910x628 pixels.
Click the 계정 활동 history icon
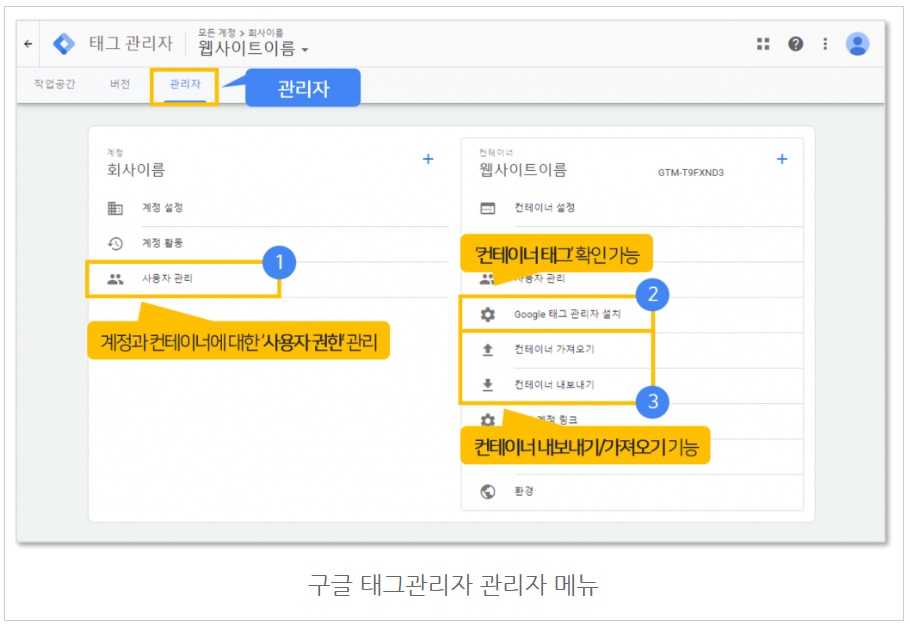point(115,243)
